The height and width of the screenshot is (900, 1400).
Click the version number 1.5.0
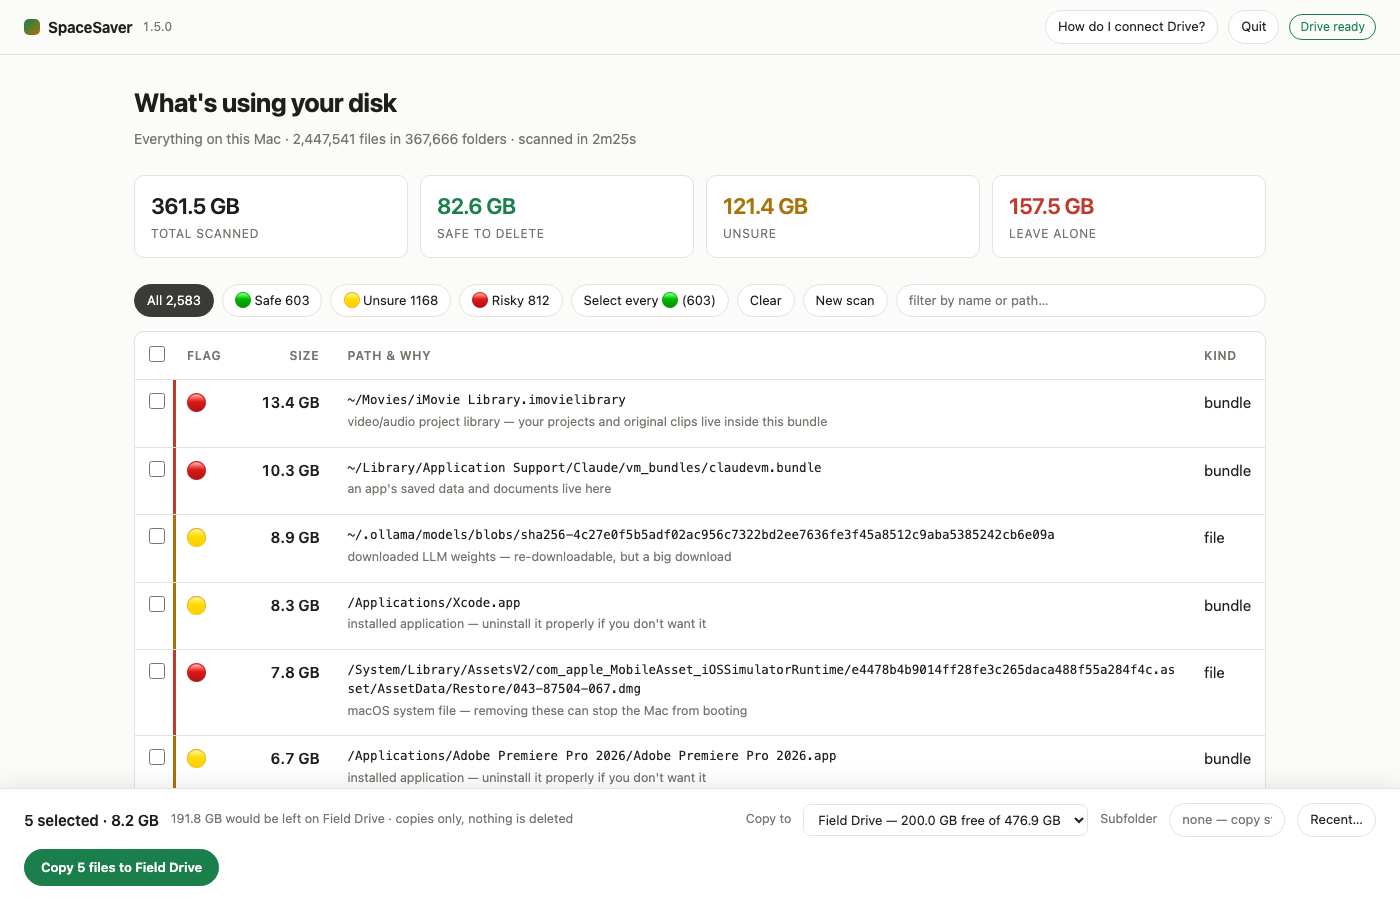[x=157, y=27]
